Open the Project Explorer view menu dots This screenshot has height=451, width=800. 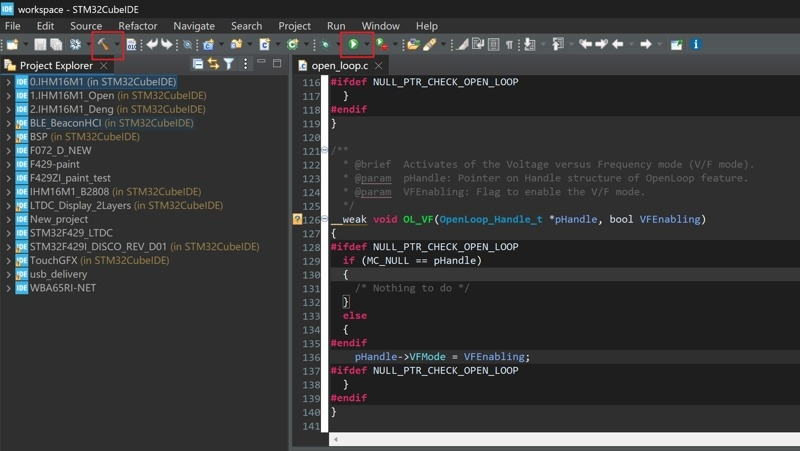point(245,64)
